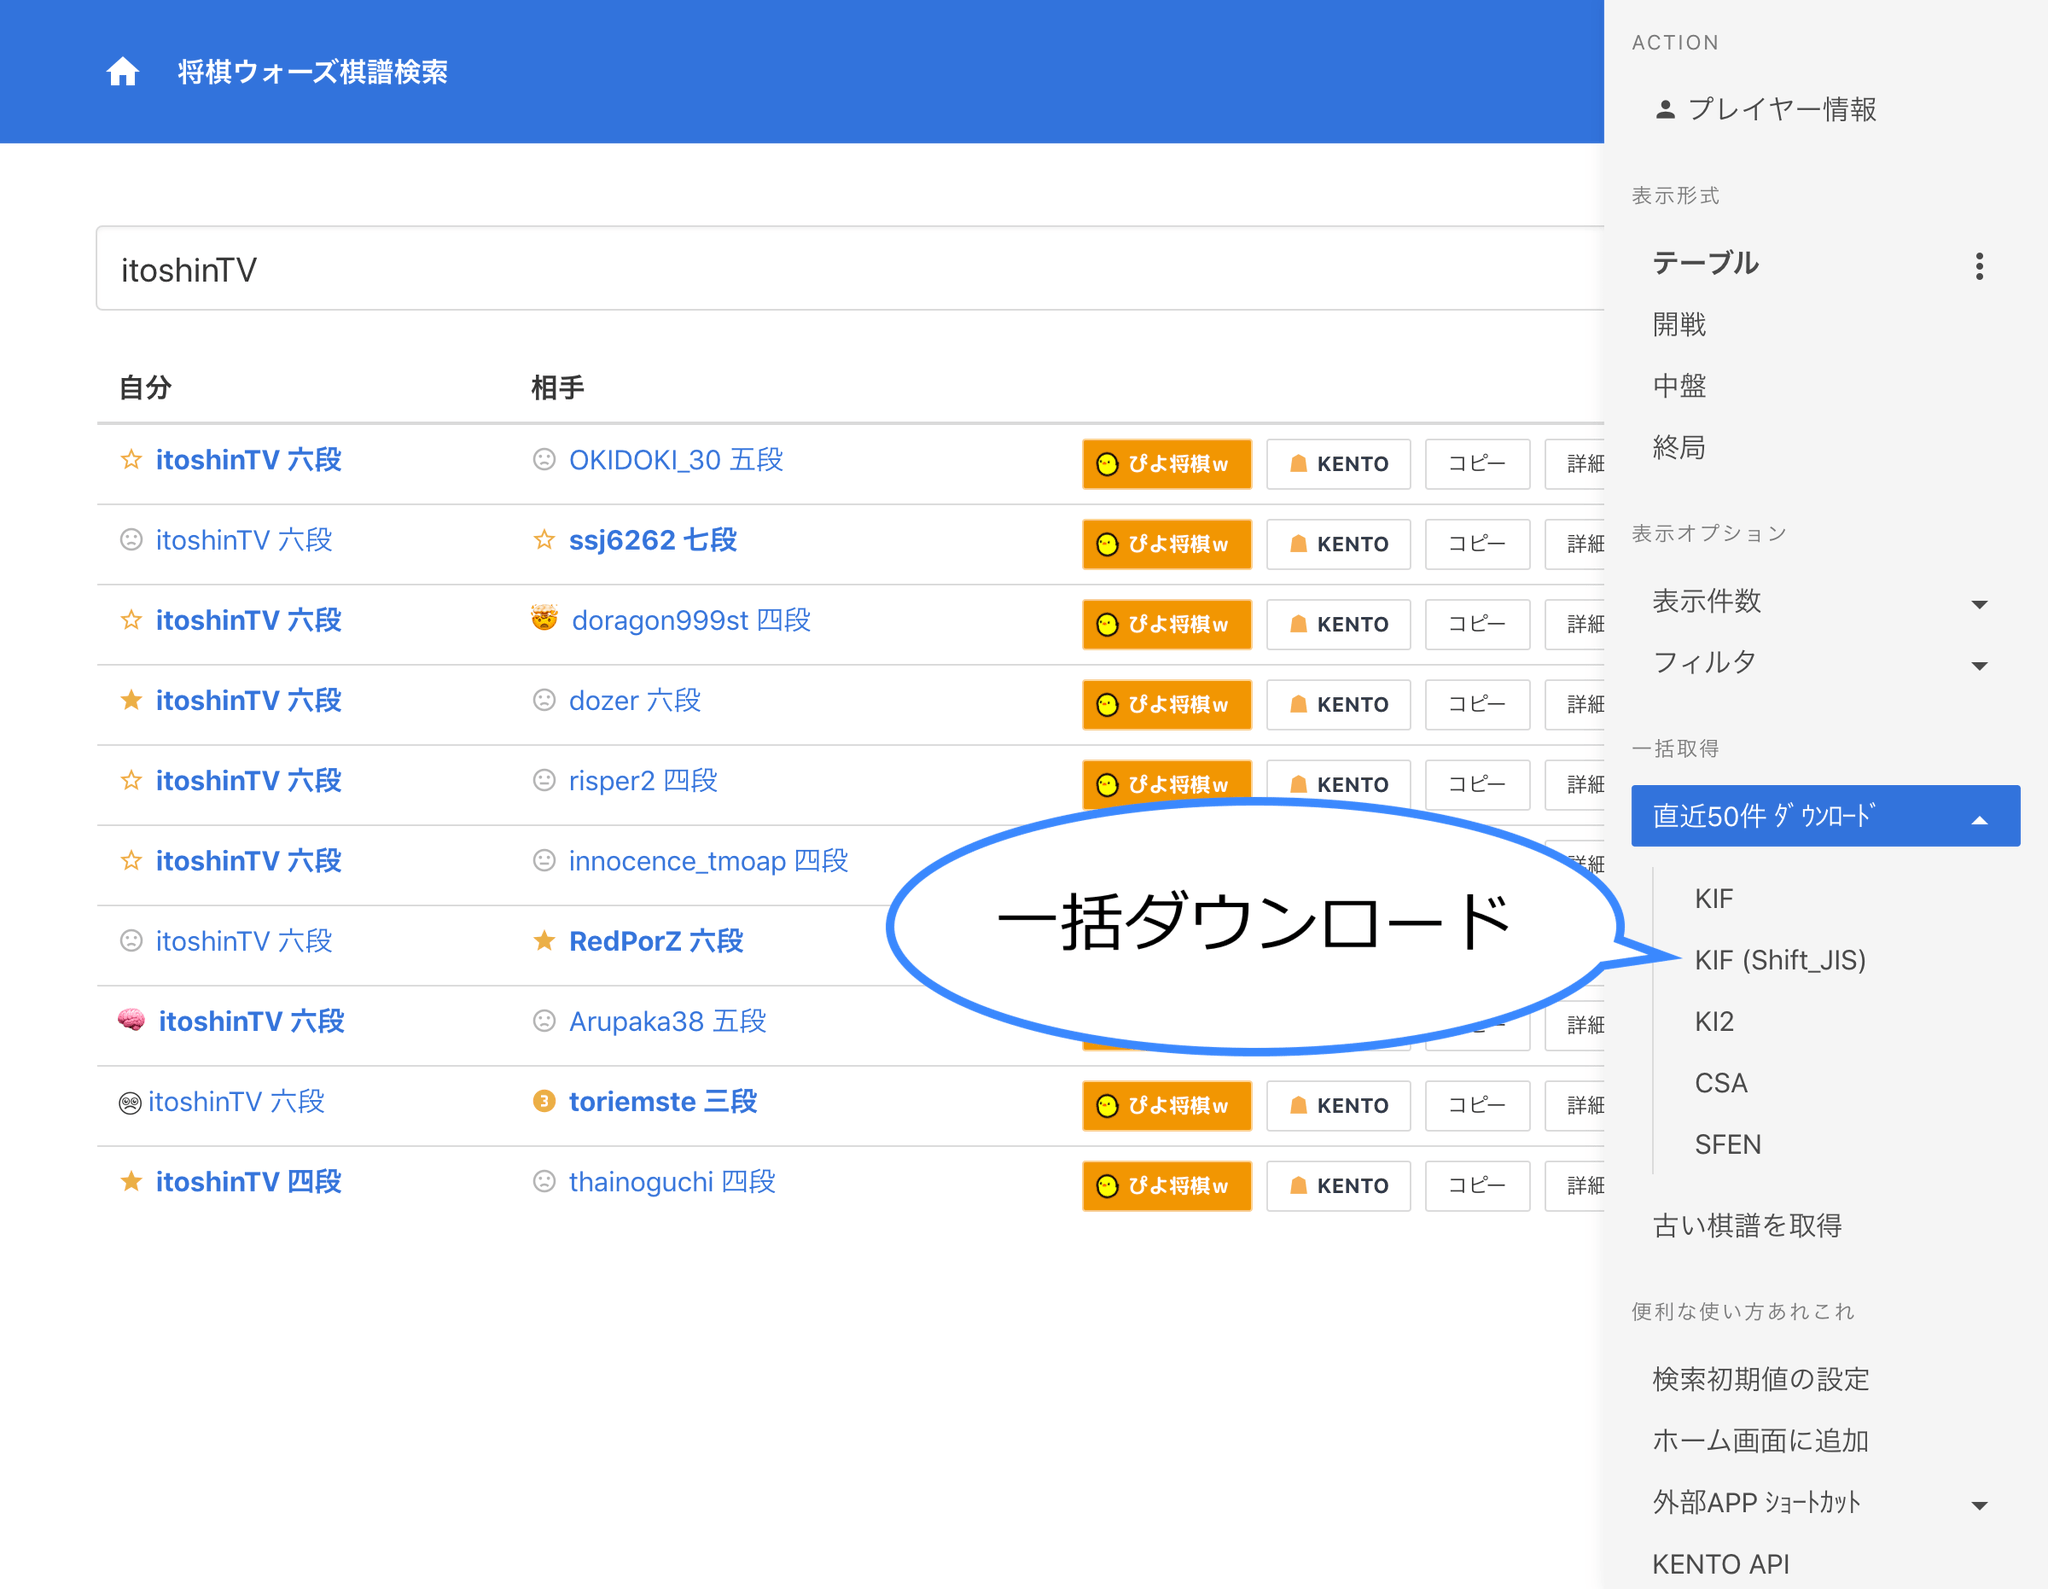Click the dizzy face icon on toriemste row
2048x1589 pixels.
click(130, 1103)
